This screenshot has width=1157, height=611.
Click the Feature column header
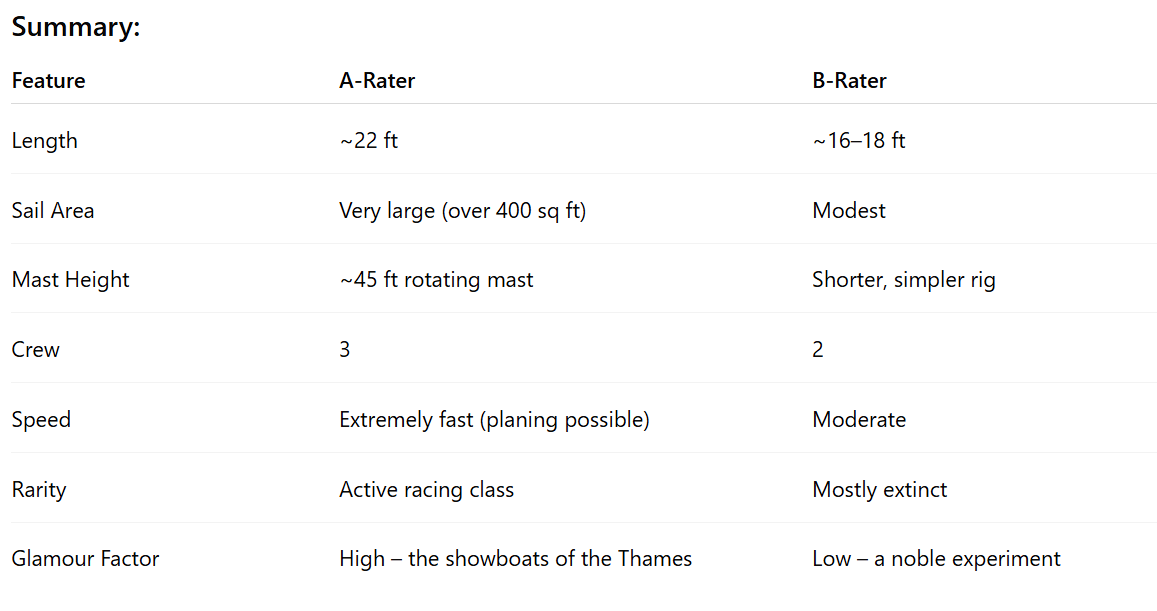[48, 81]
